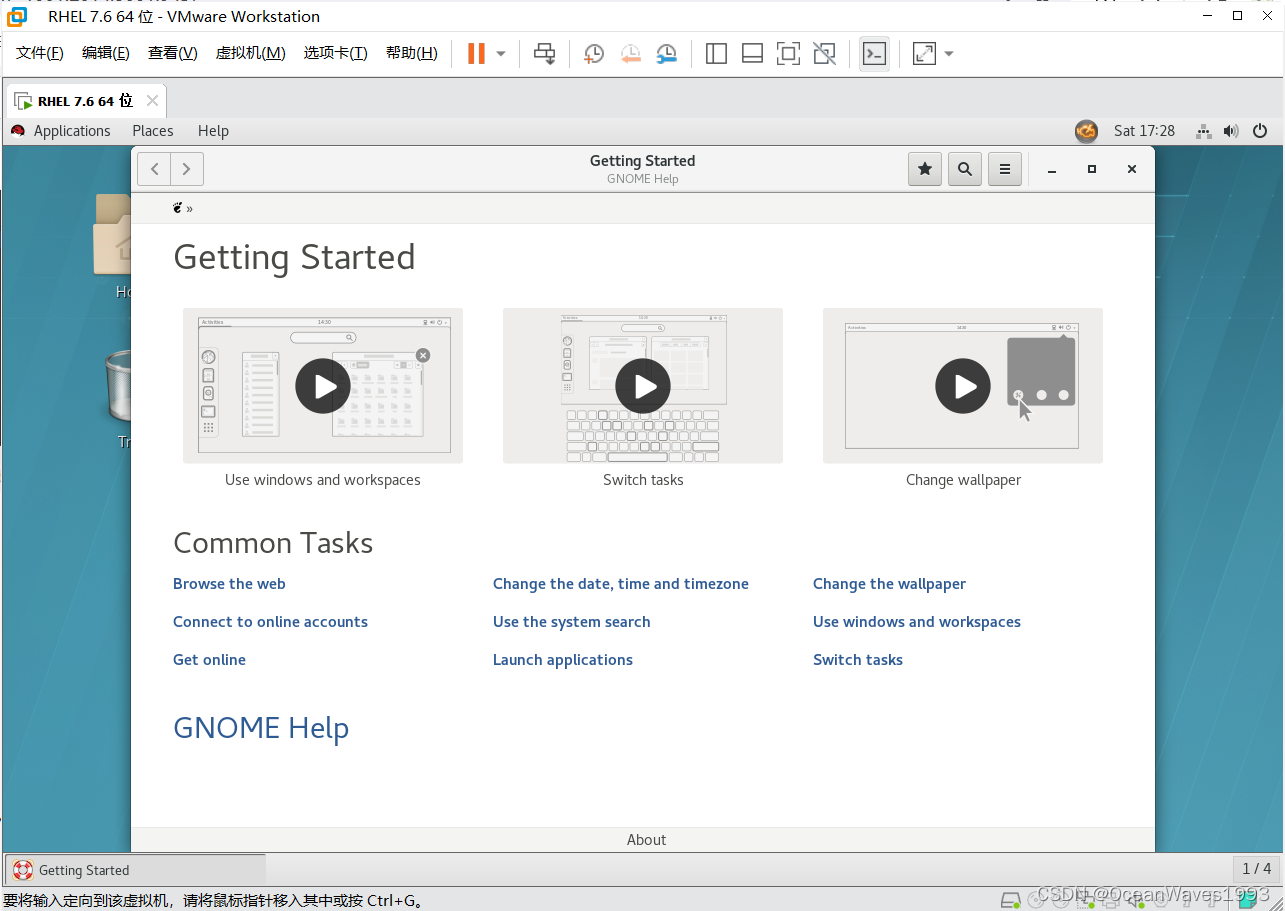
Task: Revert to snapshot using the orange clock icon
Action: [630, 54]
